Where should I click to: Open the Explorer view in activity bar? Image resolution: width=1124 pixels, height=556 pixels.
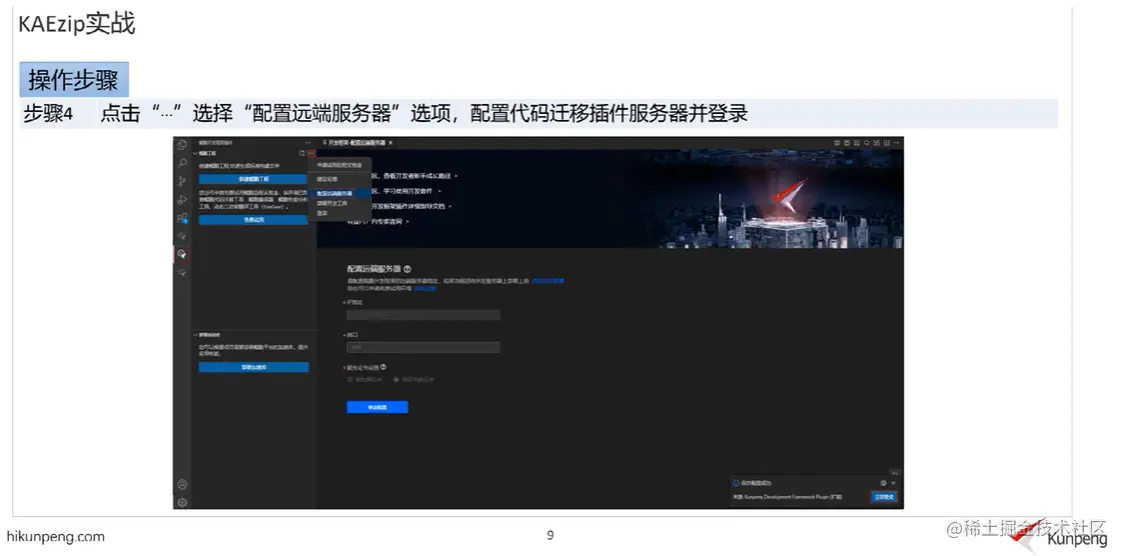[x=182, y=145]
